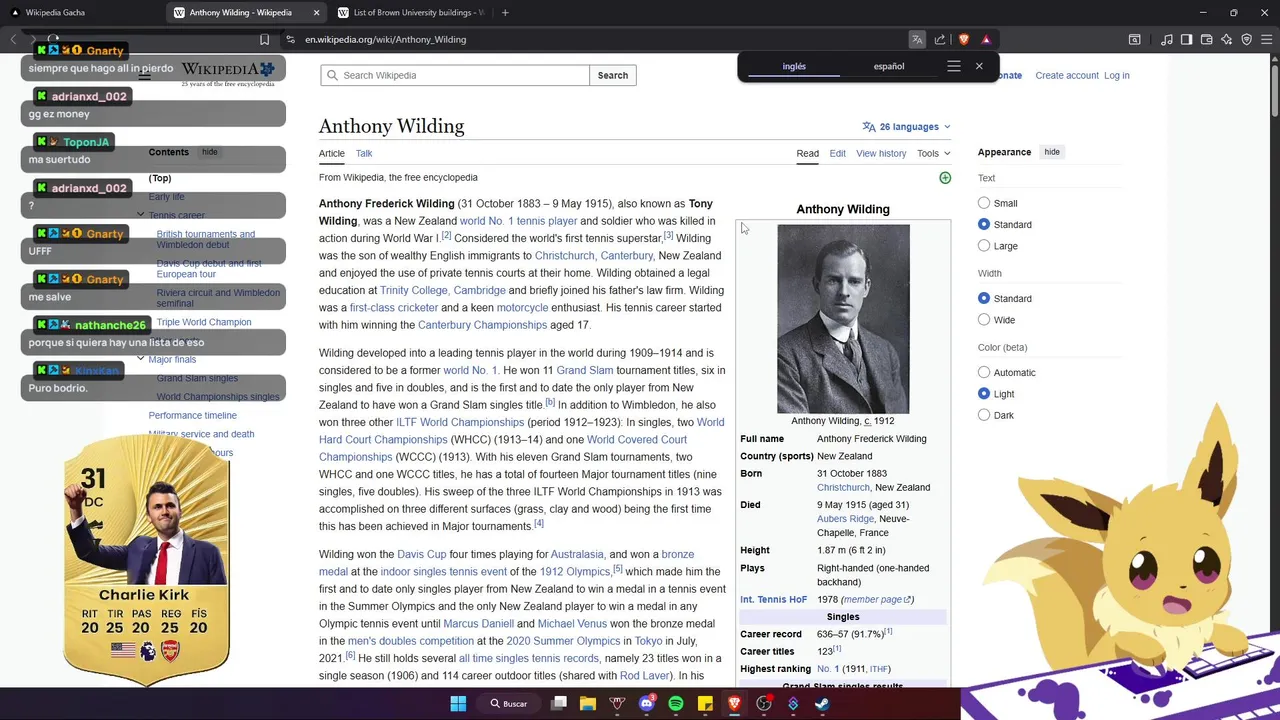Viewport: 1280px width, 720px height.
Task: Open the Davis Cup link
Action: click(x=422, y=554)
